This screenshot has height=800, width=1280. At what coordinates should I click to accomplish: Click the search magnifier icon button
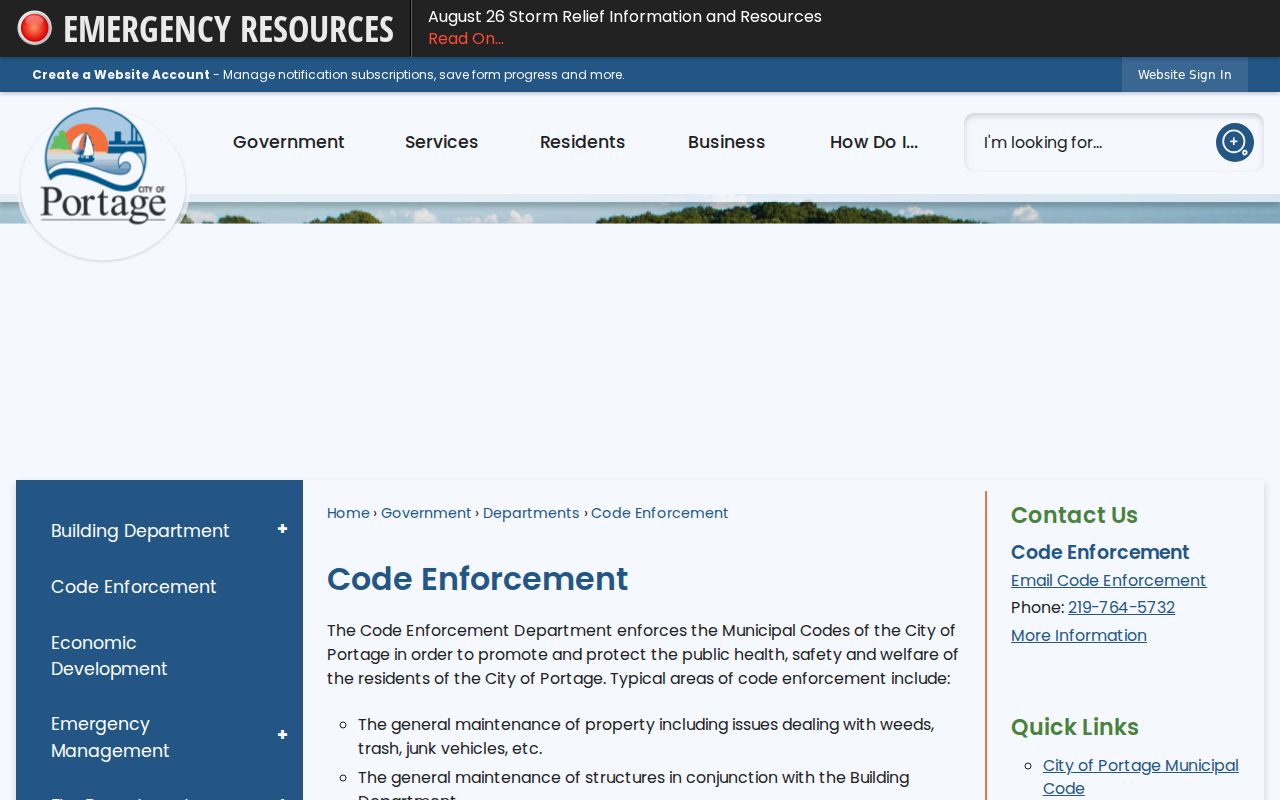click(1234, 142)
